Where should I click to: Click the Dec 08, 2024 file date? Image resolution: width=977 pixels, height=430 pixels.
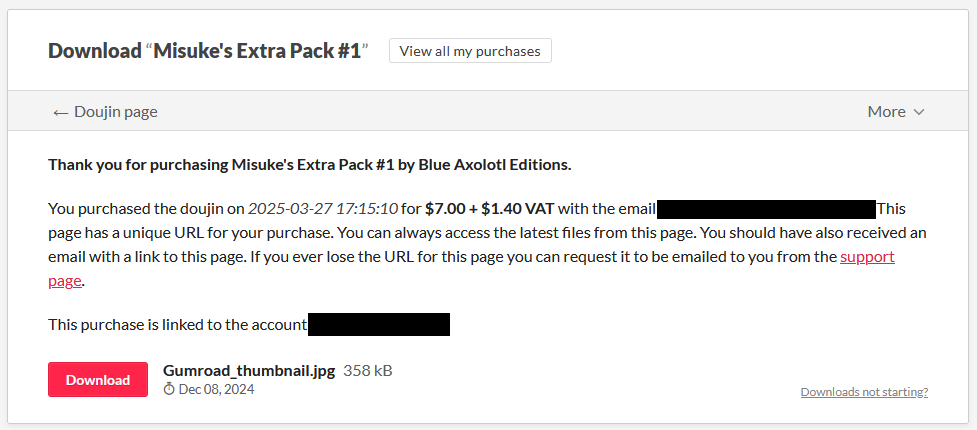216,389
